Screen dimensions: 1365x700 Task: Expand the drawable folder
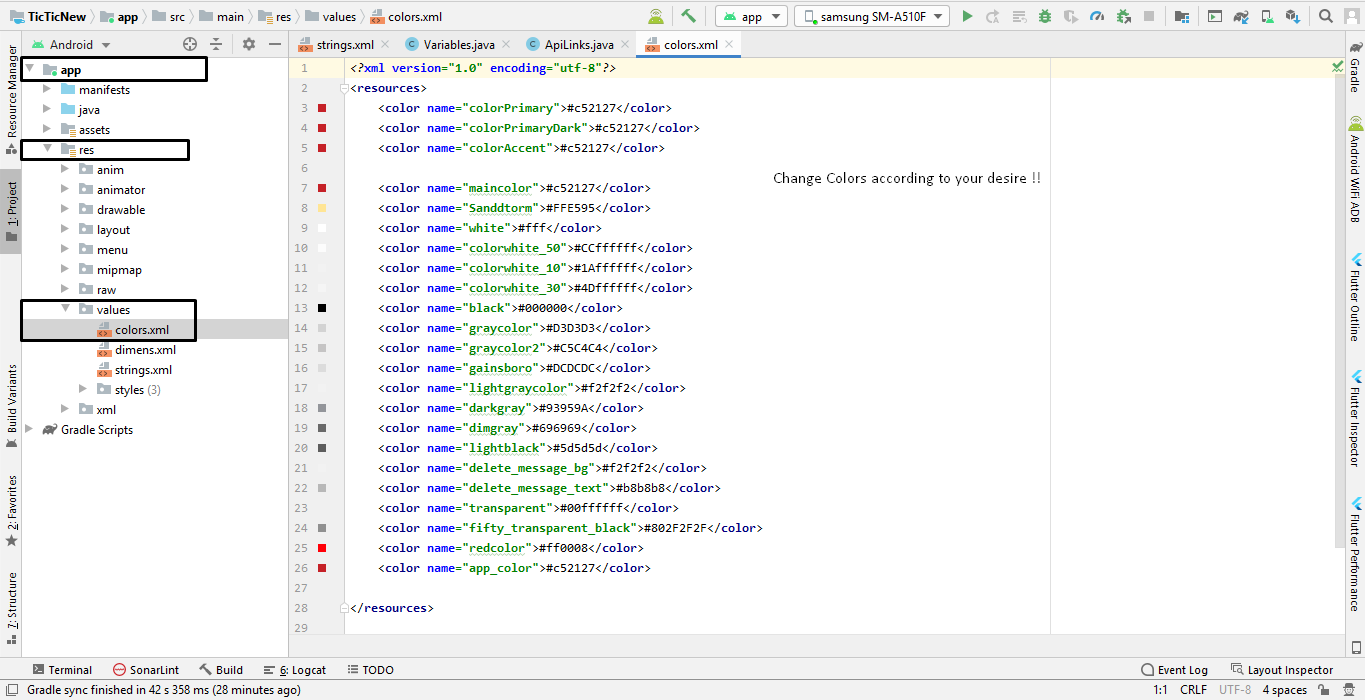66,210
